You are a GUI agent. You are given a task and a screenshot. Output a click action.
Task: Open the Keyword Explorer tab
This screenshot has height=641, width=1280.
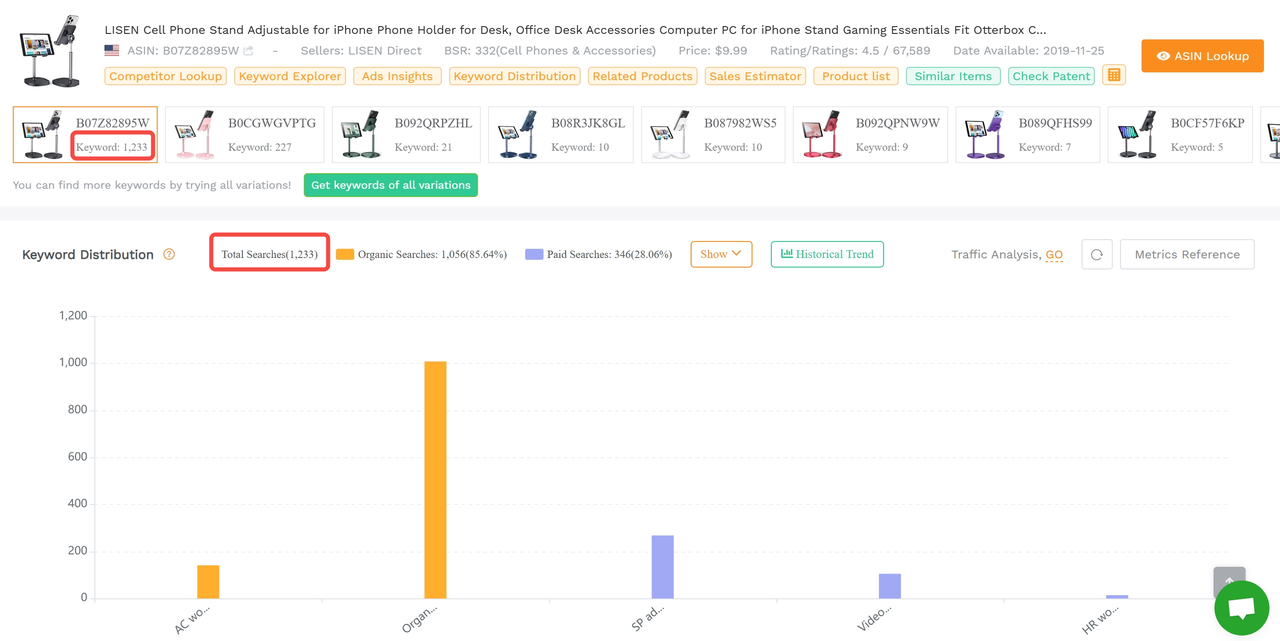tap(290, 76)
